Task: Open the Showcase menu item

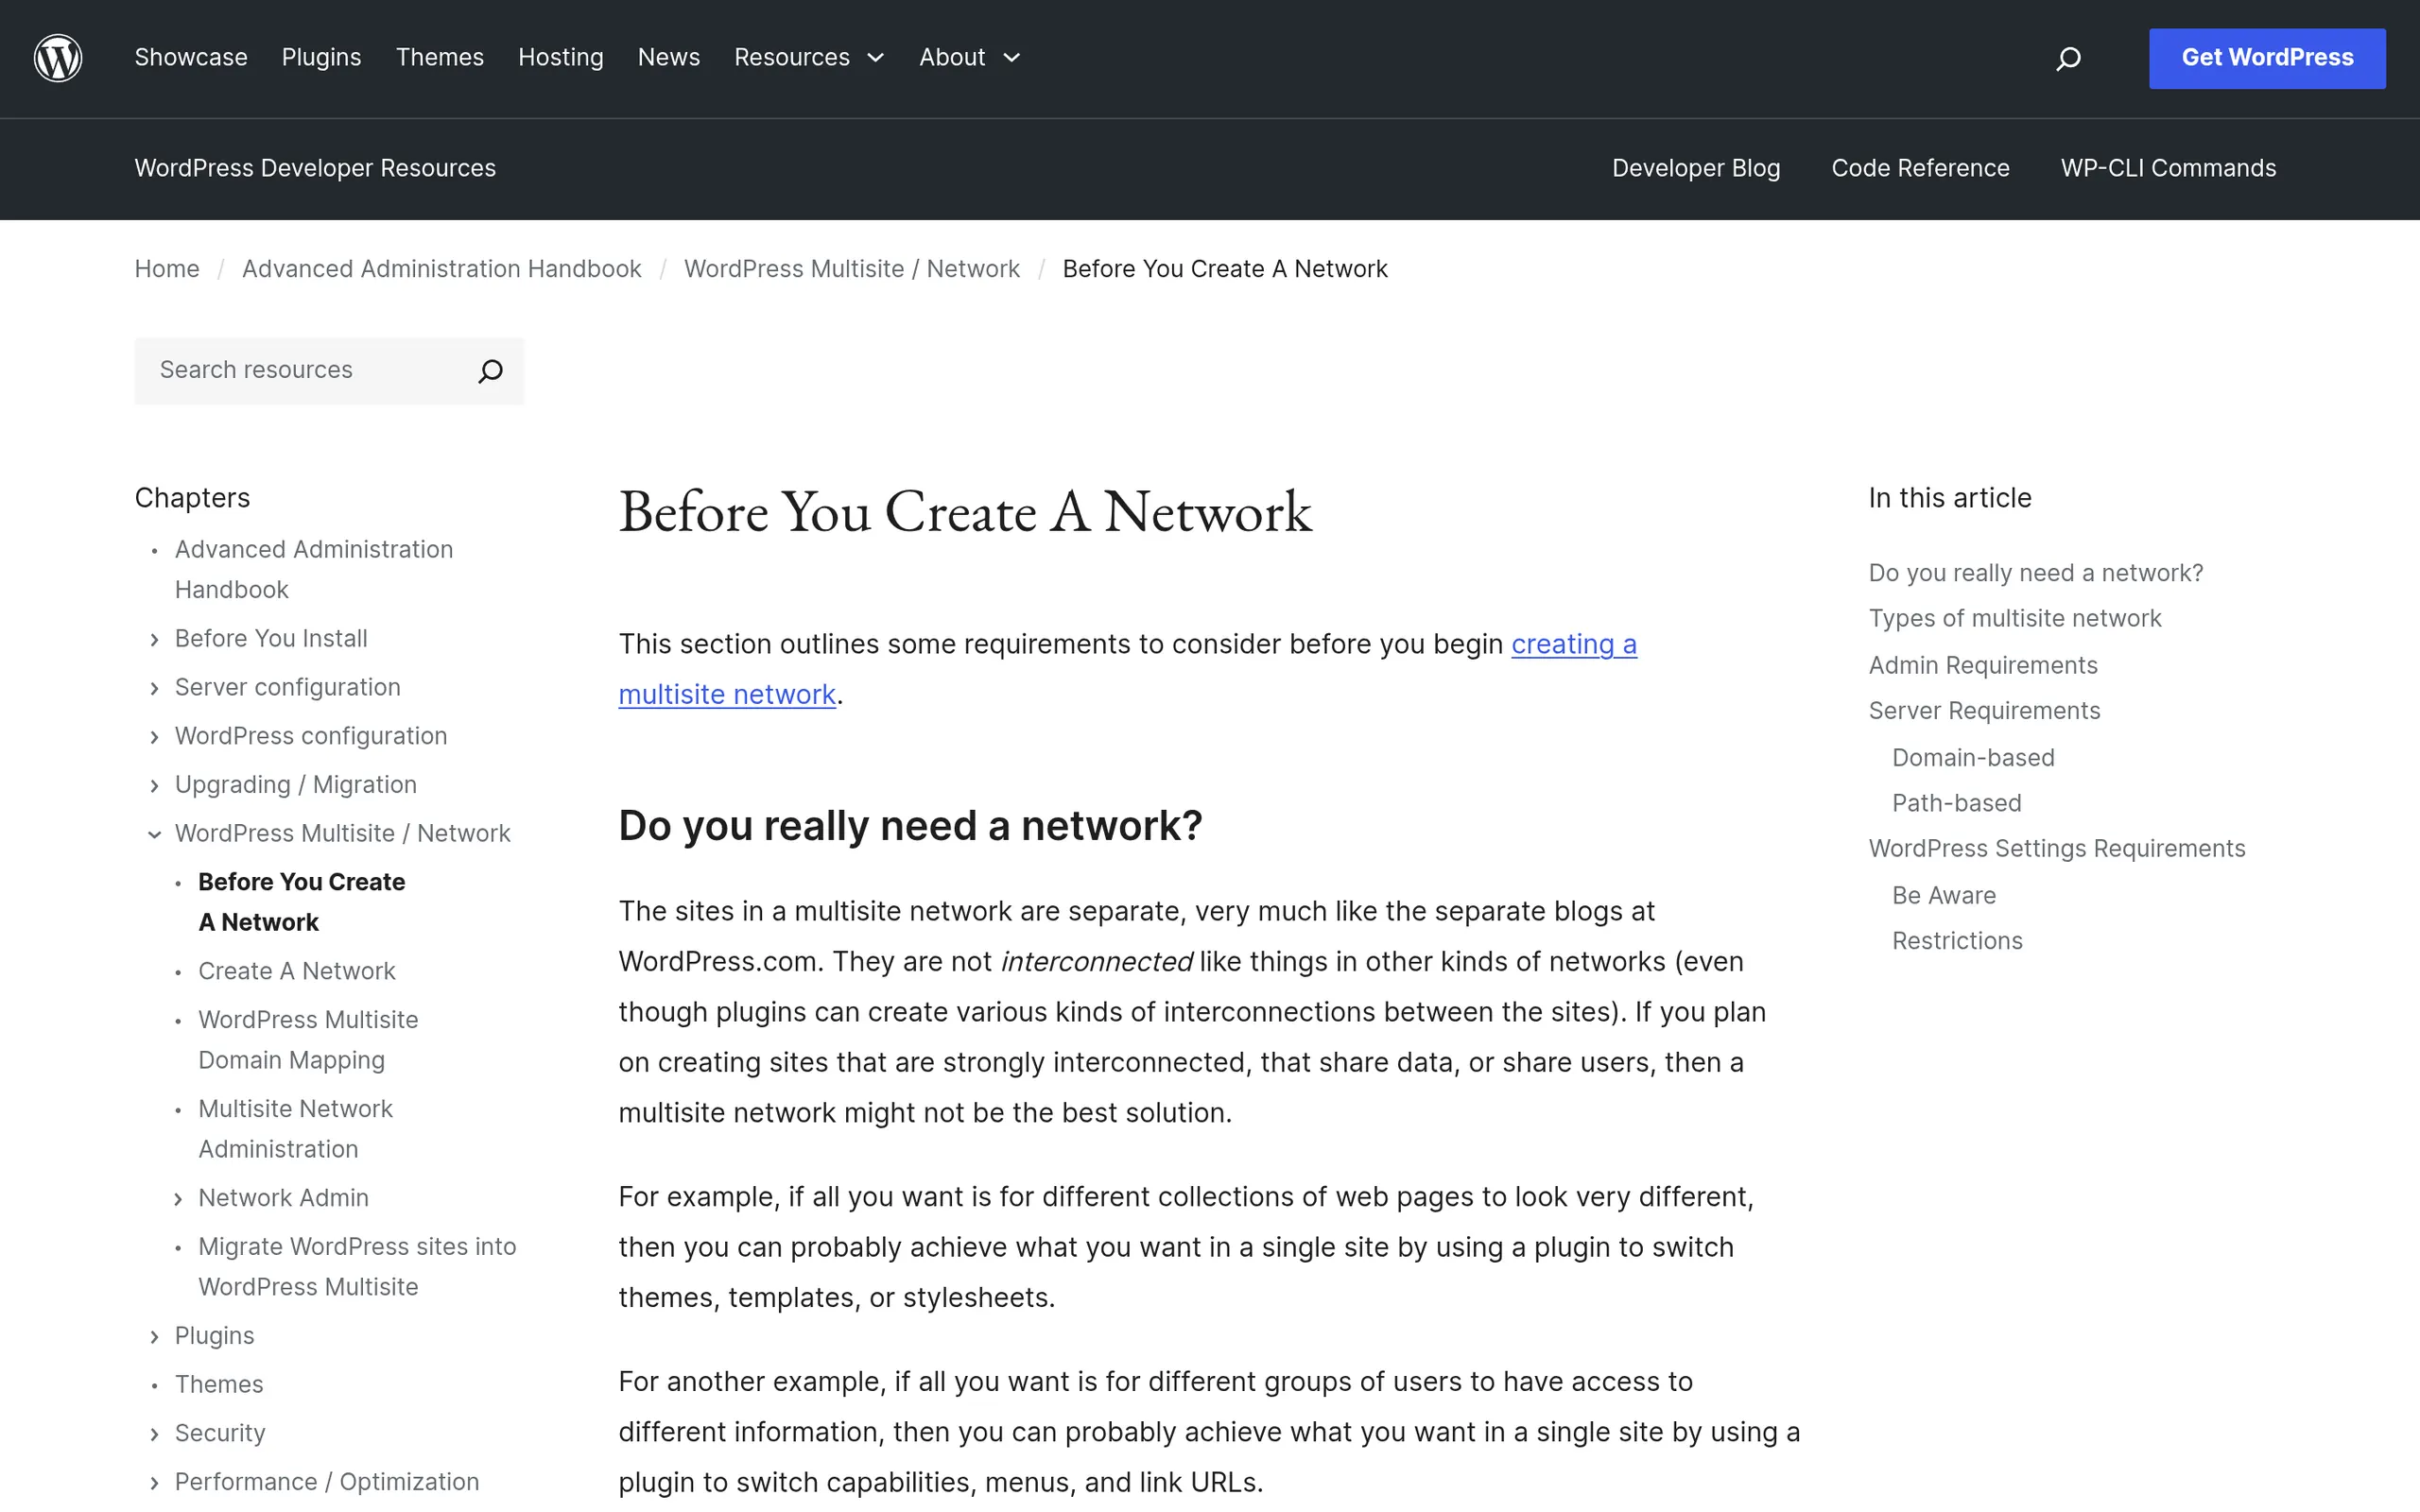Action: pyautogui.click(x=191, y=57)
